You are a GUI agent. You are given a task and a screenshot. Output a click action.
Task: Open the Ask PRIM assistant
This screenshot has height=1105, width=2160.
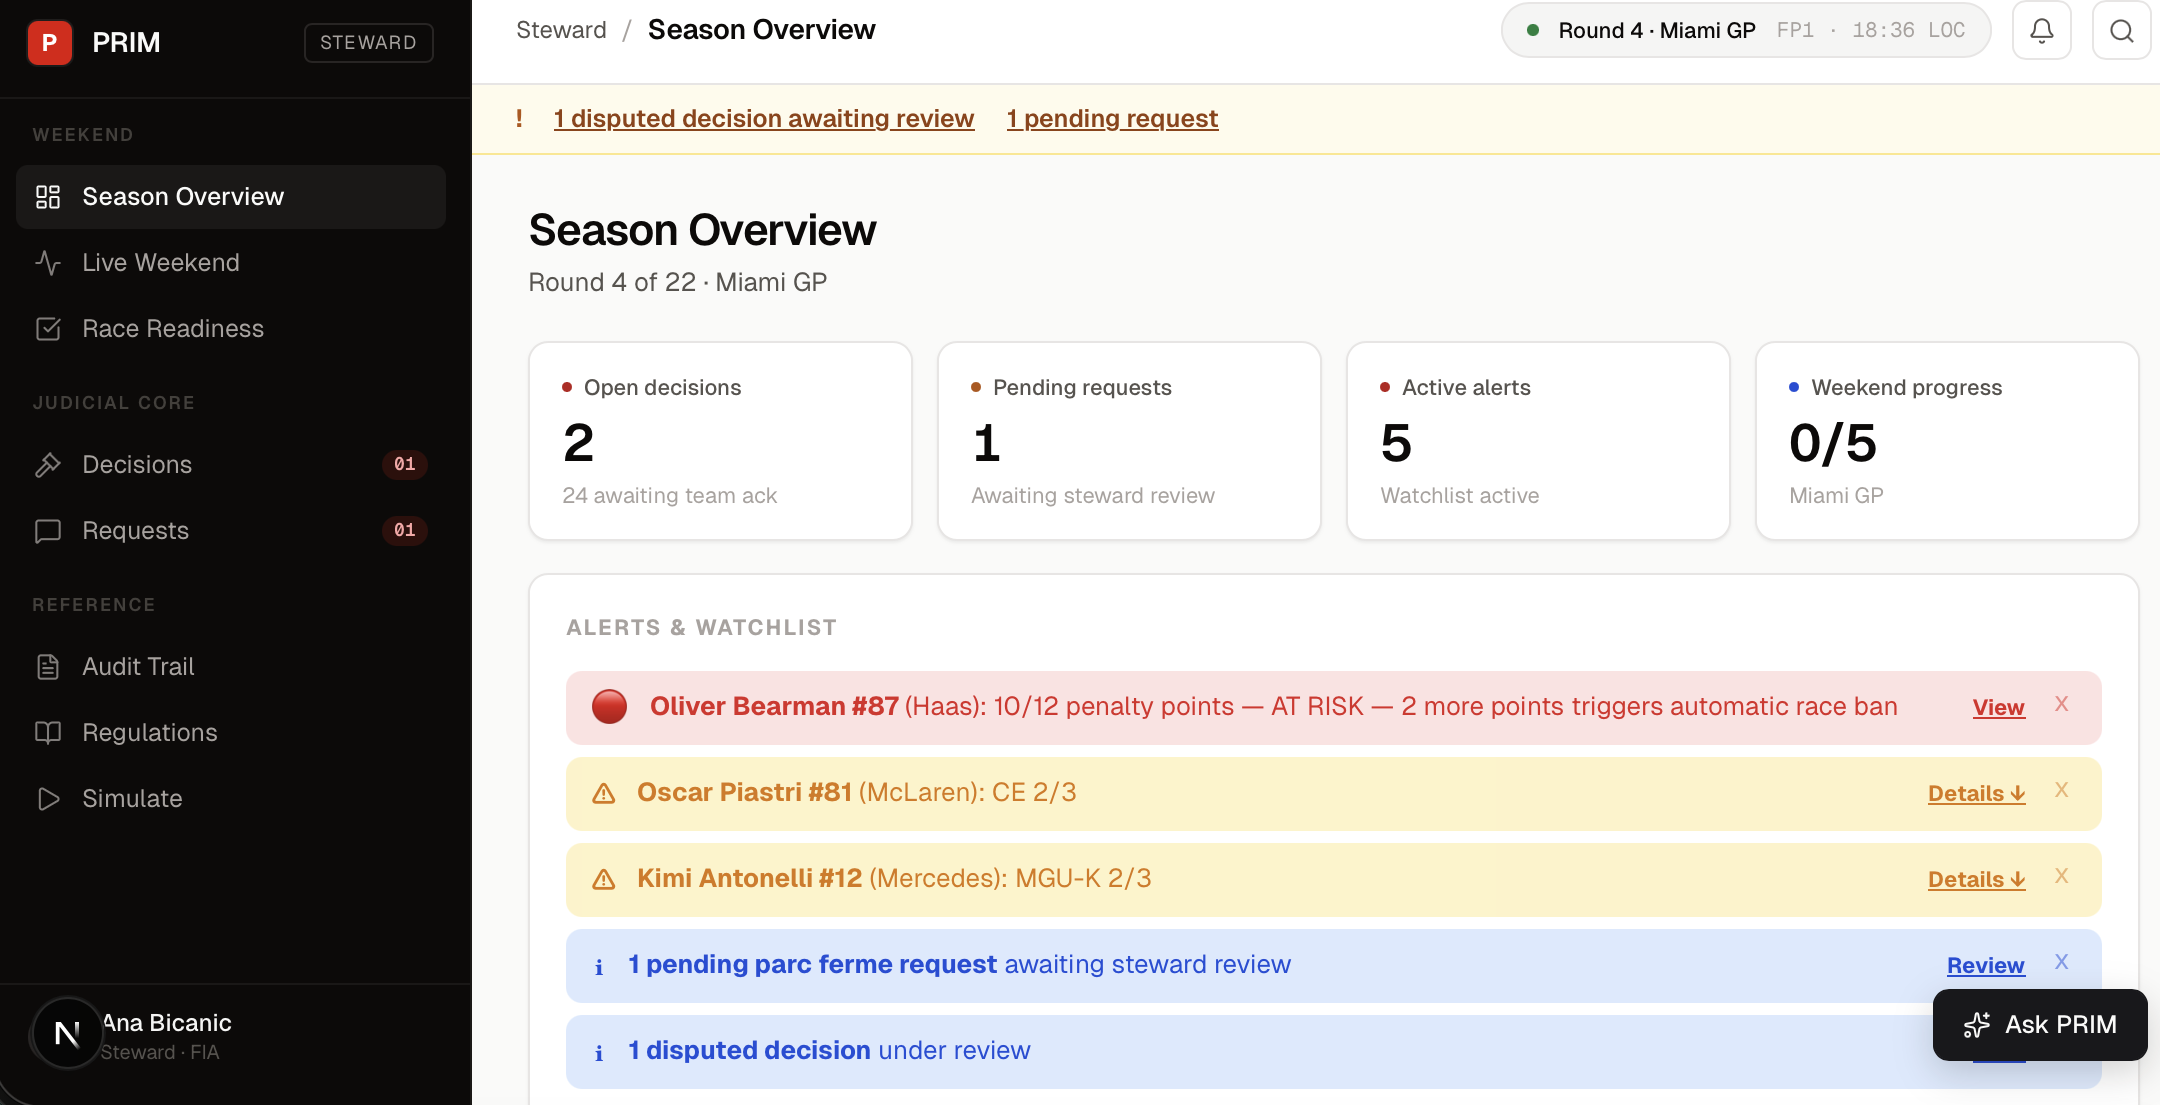(x=2040, y=1025)
